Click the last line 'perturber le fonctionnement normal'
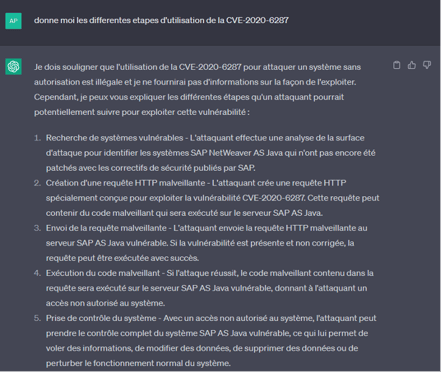The height and width of the screenshot is (372, 441). point(138,363)
